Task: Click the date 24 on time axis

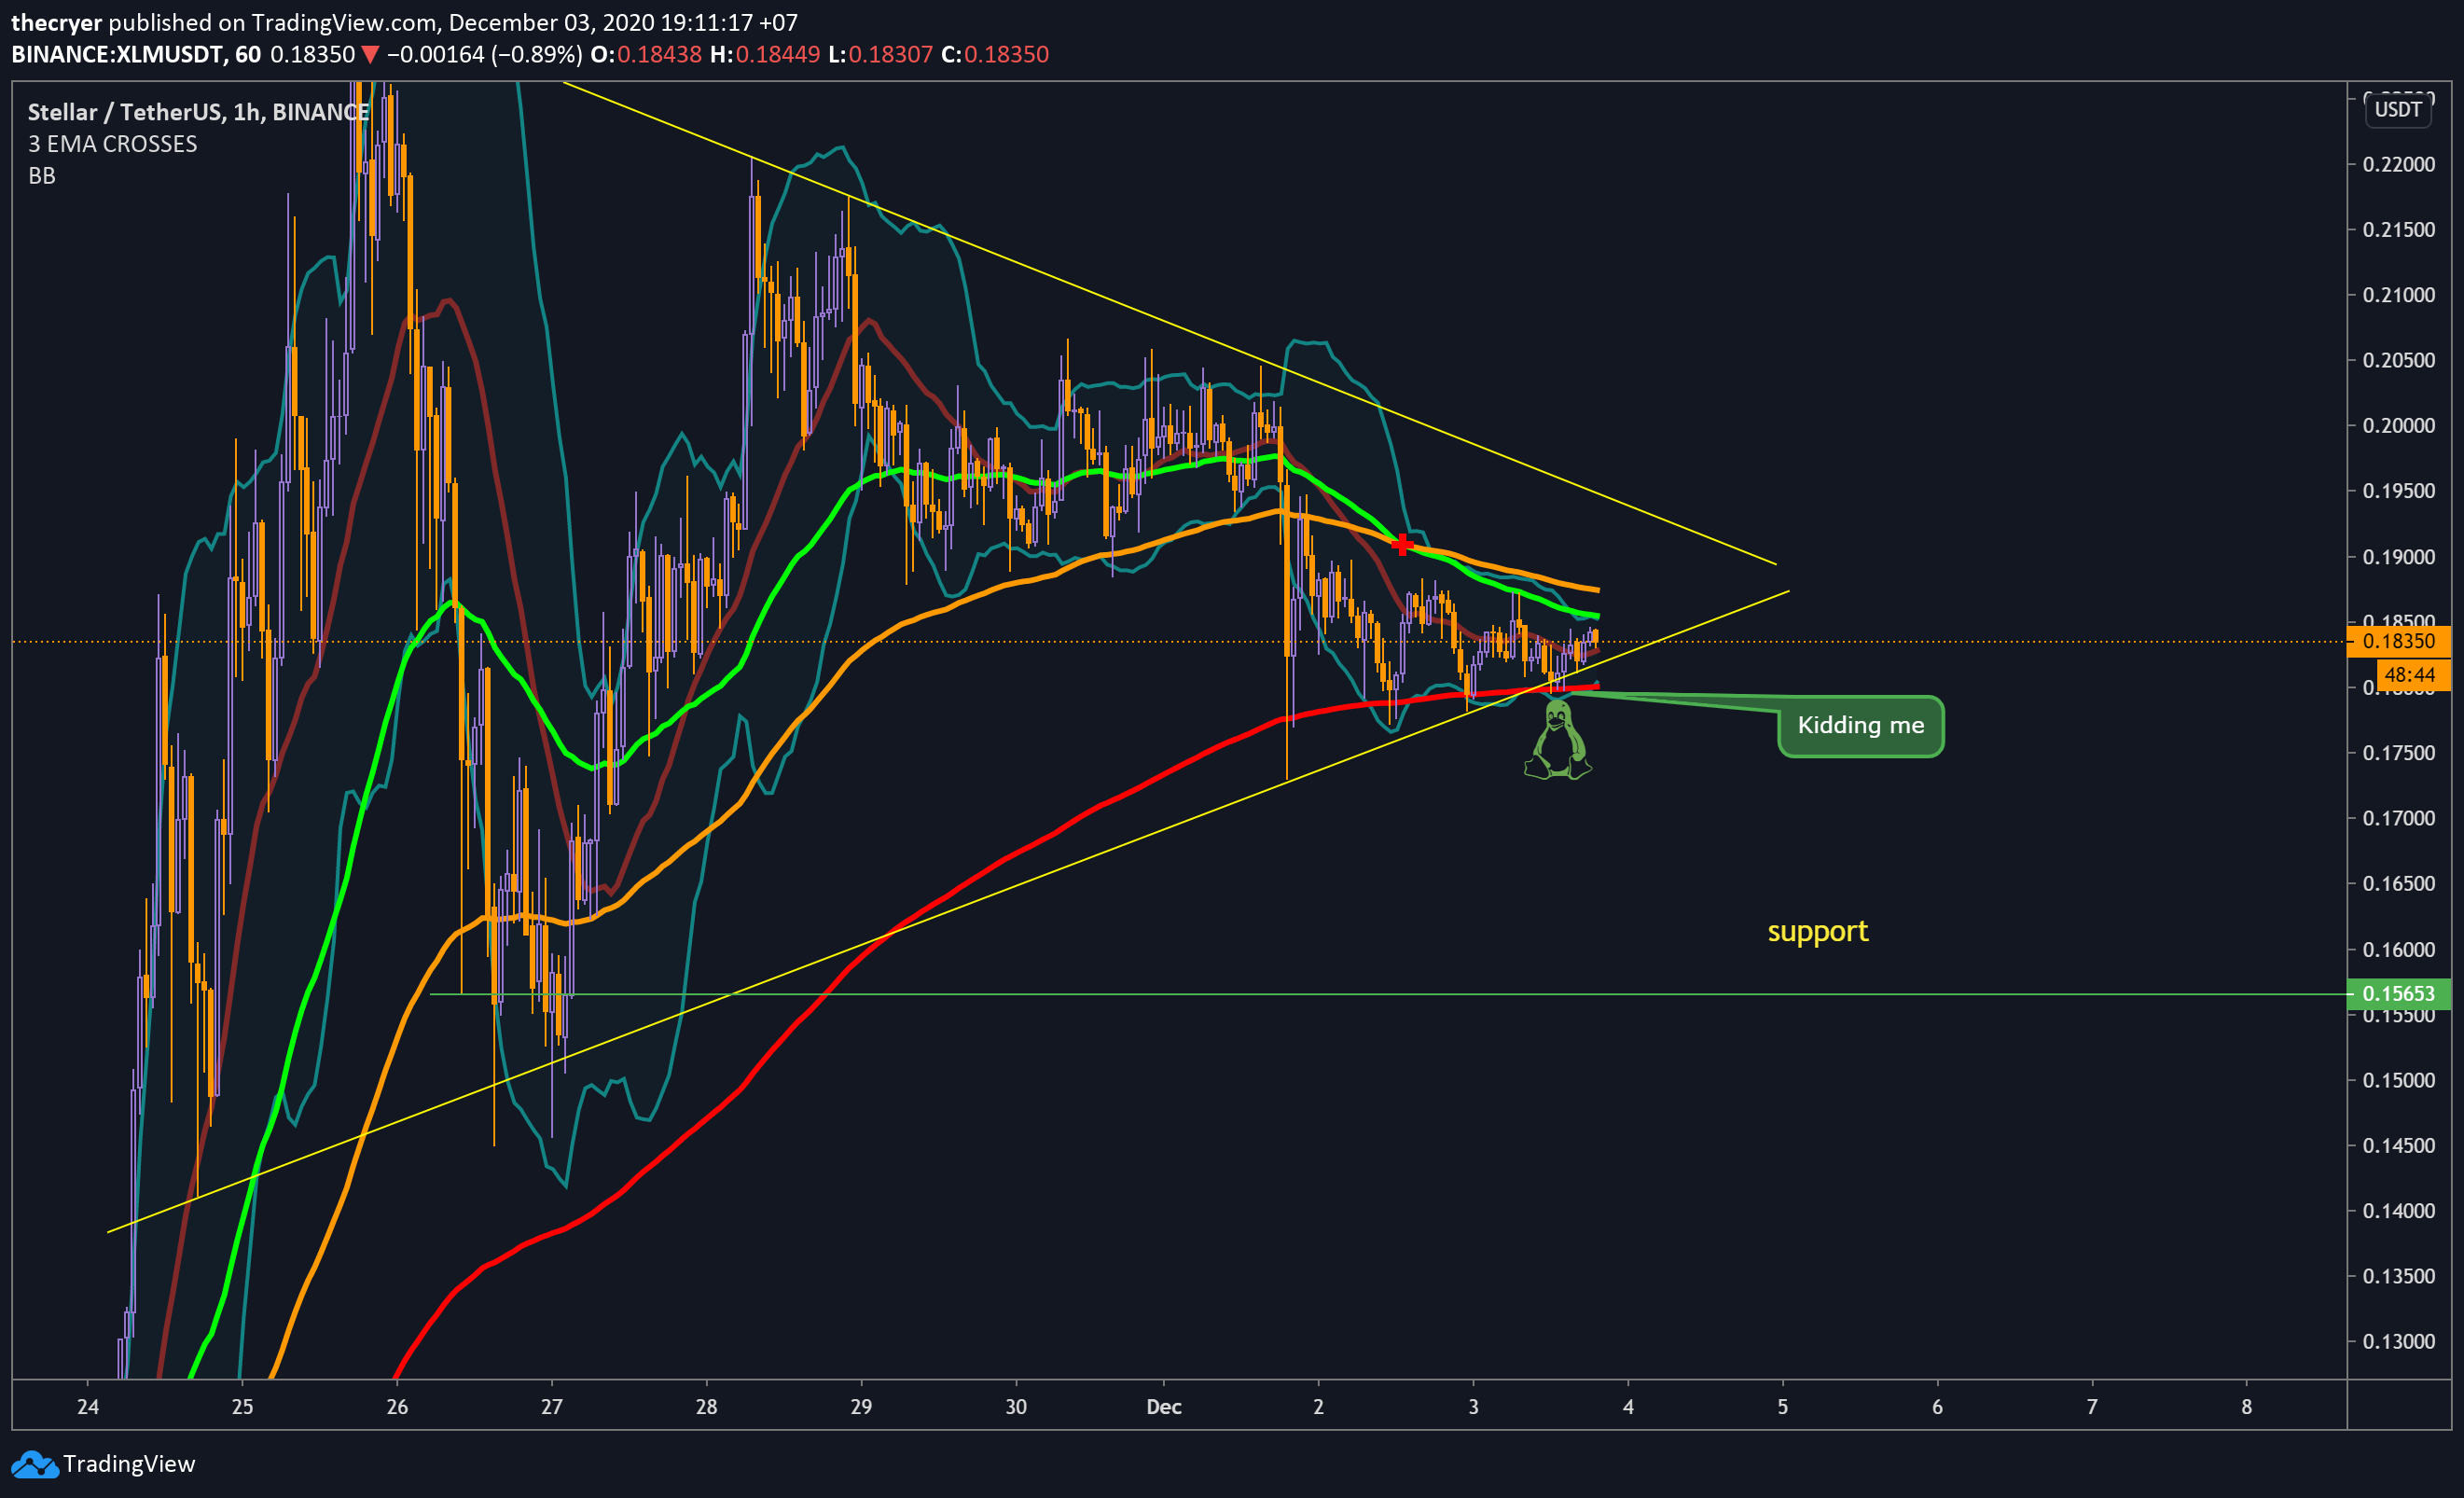Action: click(88, 1407)
